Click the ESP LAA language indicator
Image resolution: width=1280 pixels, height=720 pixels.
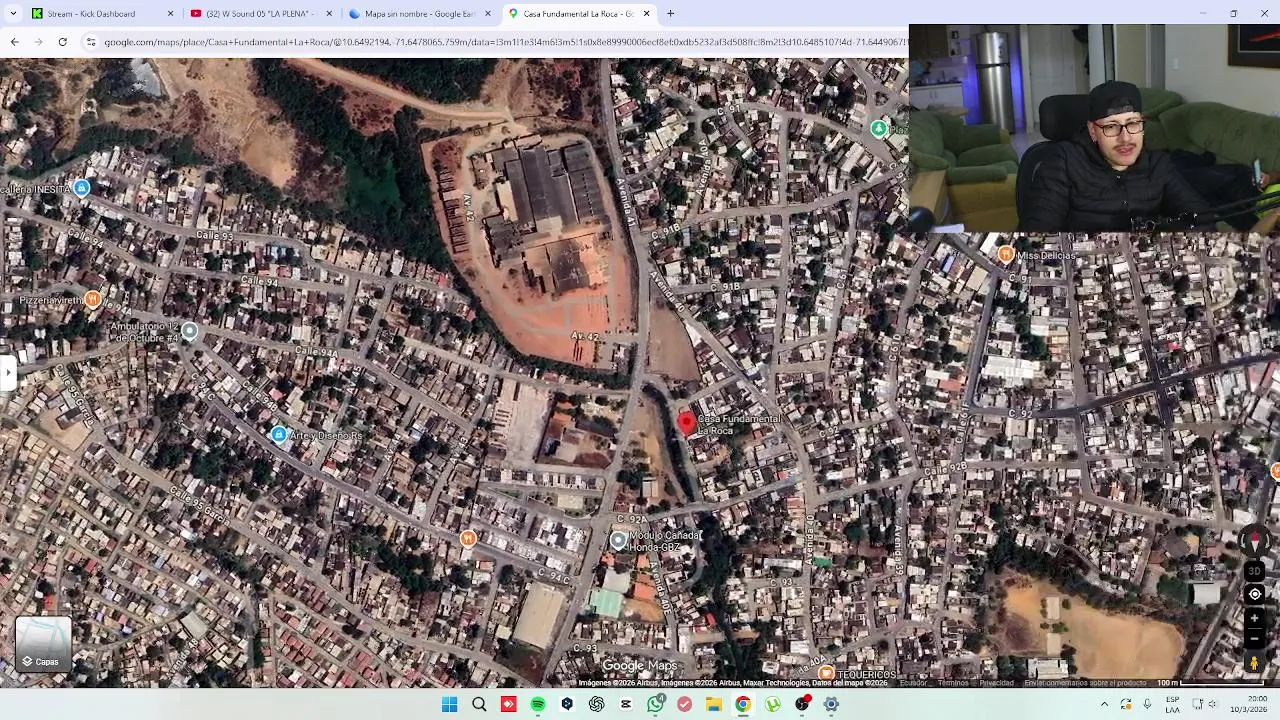coord(1172,704)
